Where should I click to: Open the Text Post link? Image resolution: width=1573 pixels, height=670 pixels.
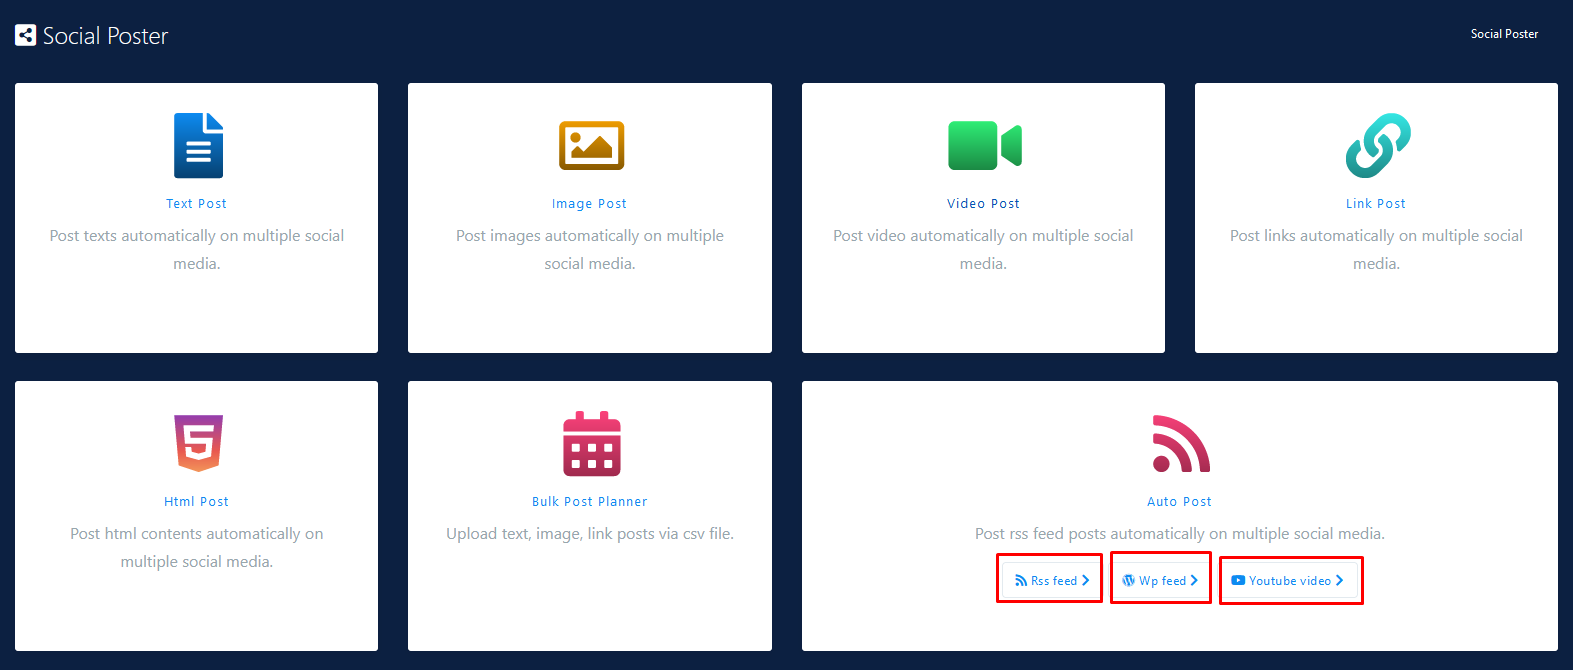tap(196, 204)
